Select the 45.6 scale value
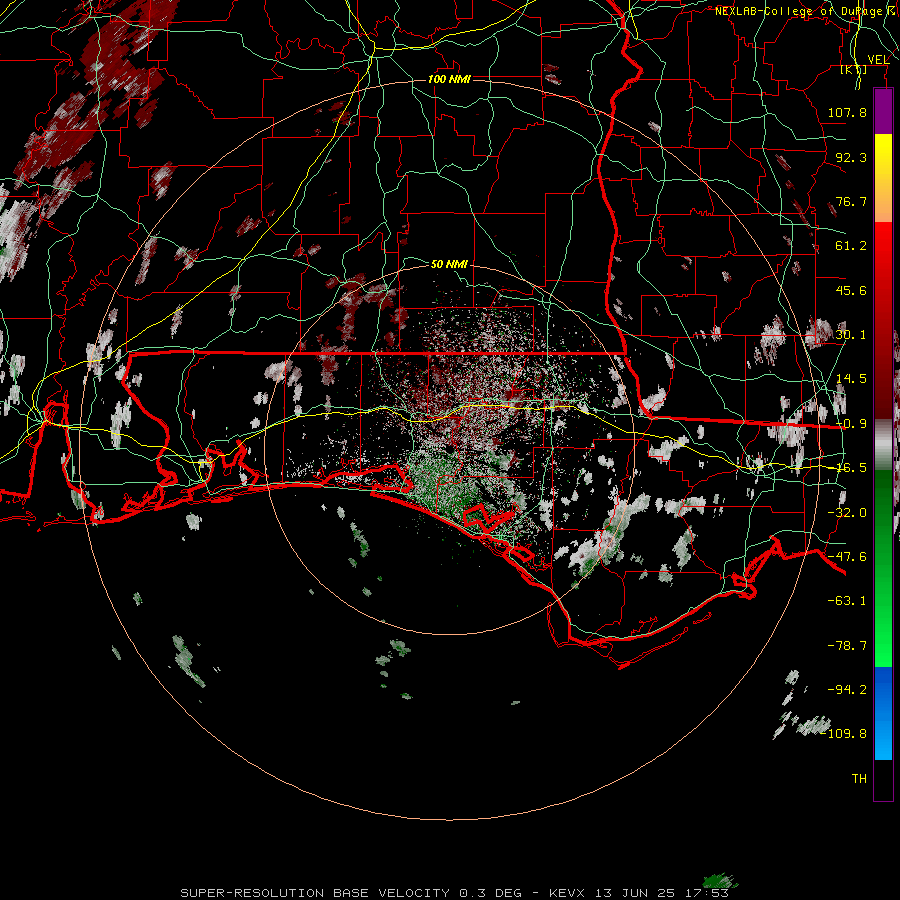Image resolution: width=900 pixels, height=900 pixels. click(x=851, y=290)
